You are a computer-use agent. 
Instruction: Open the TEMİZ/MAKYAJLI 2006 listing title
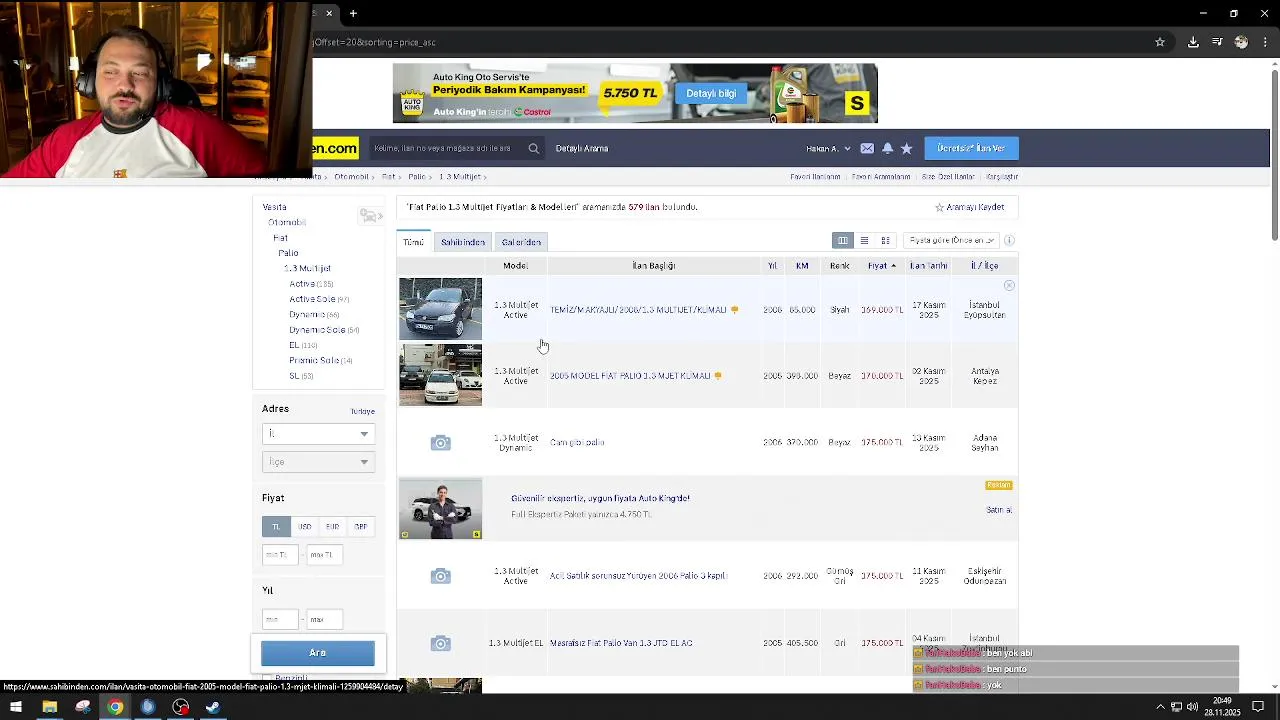click(638, 310)
